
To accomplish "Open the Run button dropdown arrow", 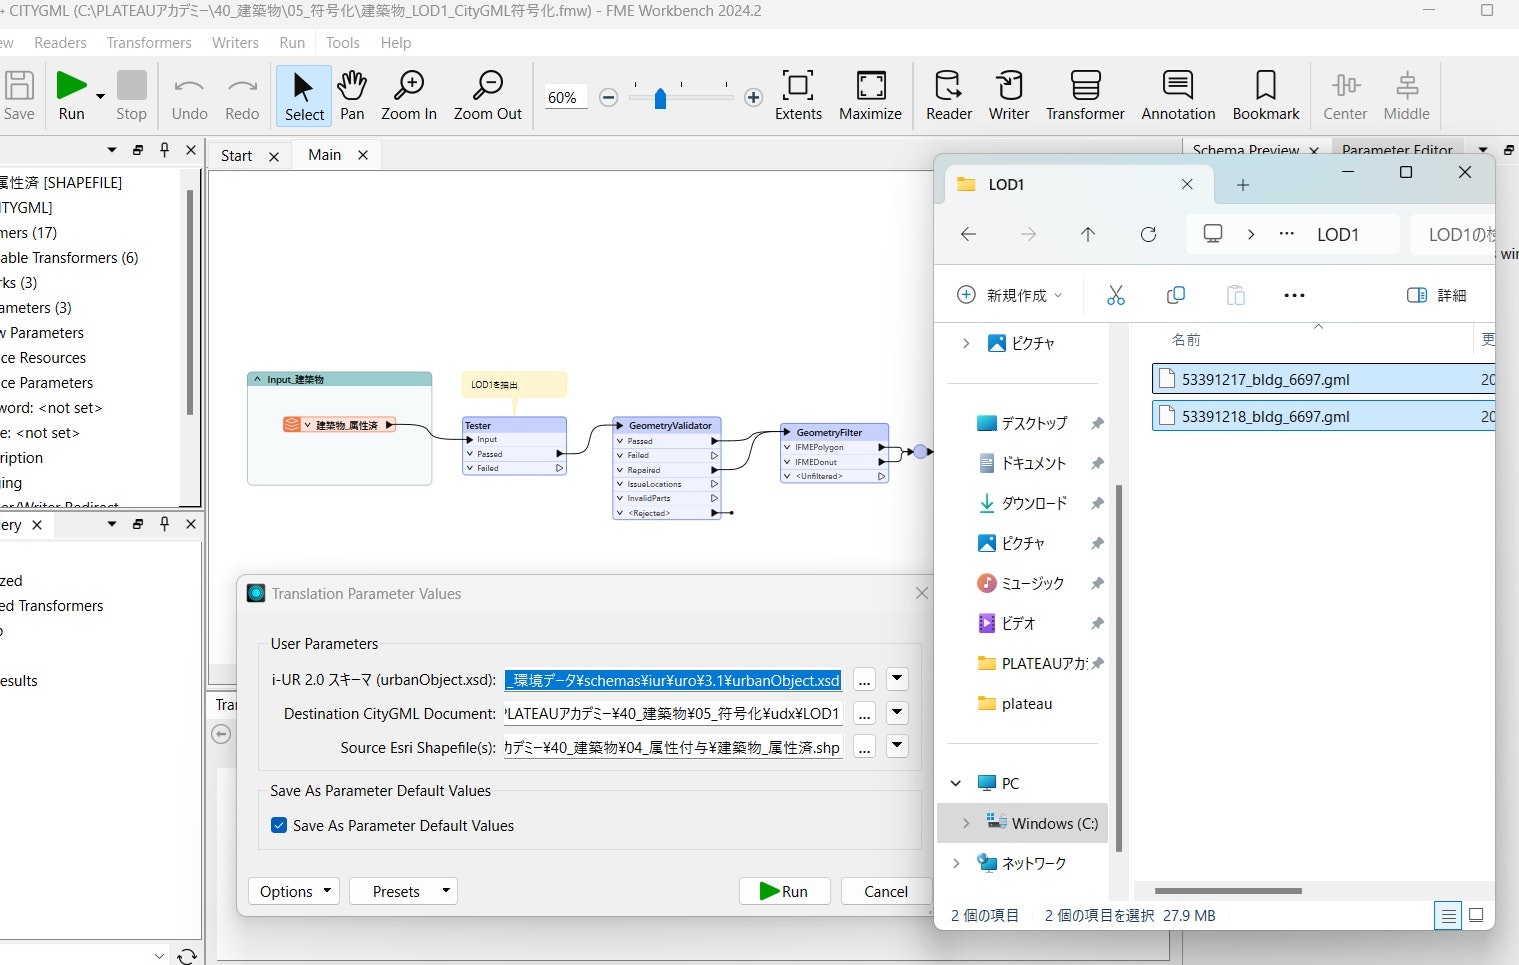I will (100, 97).
